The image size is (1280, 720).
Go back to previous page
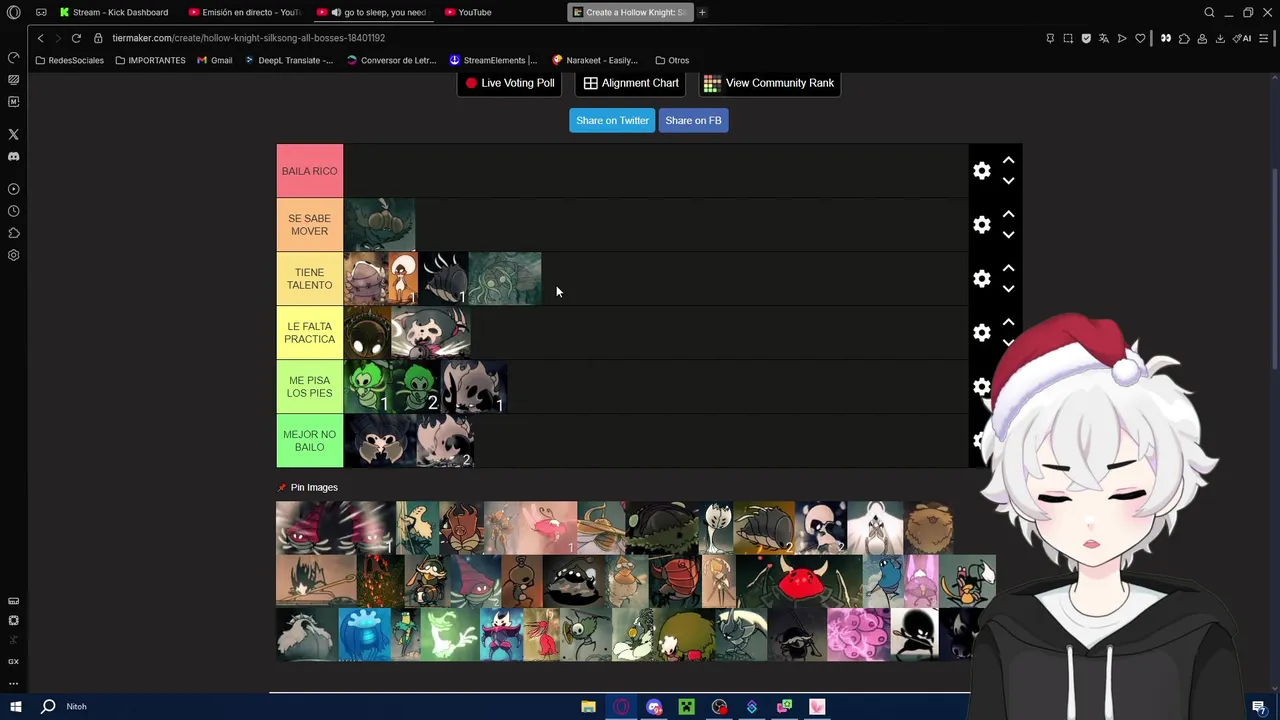(40, 38)
